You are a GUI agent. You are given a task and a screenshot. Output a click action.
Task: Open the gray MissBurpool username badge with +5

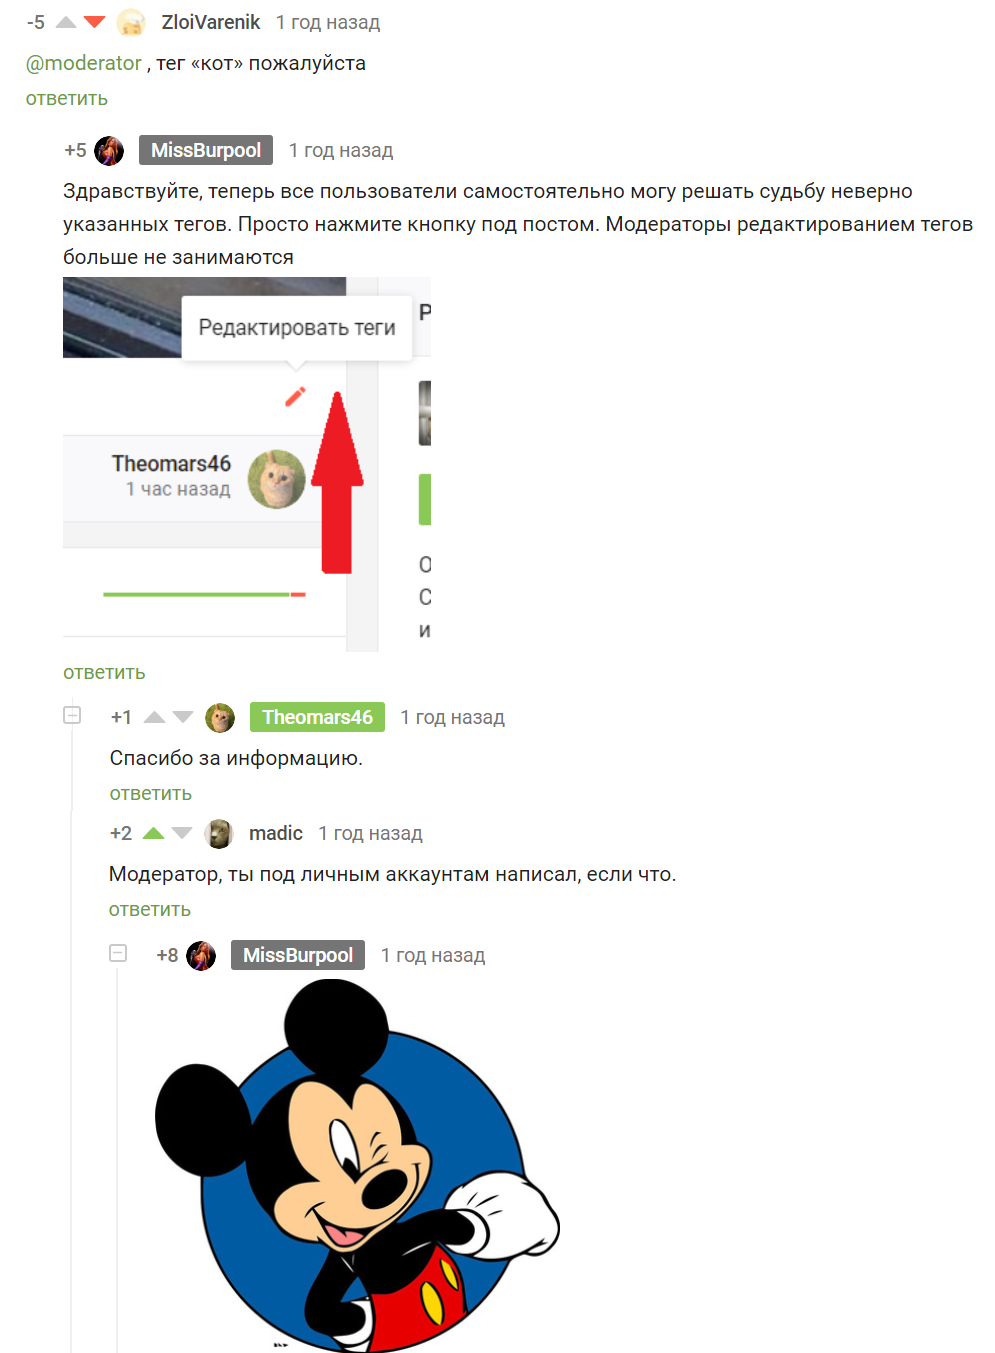[206, 150]
